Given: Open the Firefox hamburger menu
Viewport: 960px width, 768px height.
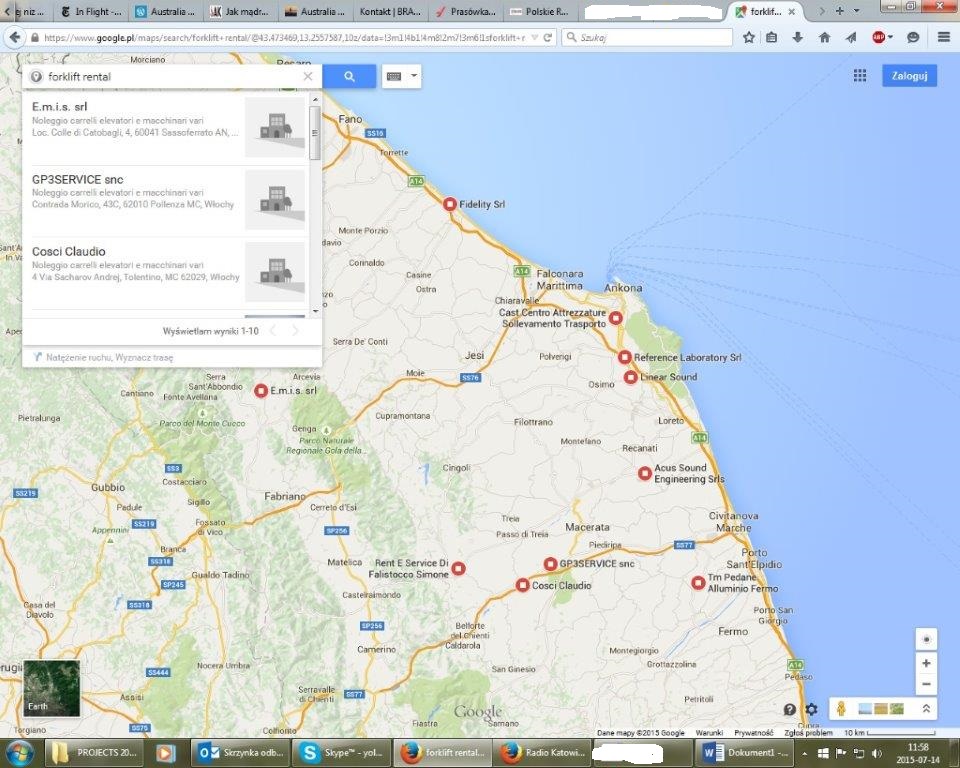Looking at the screenshot, I should 944,37.
